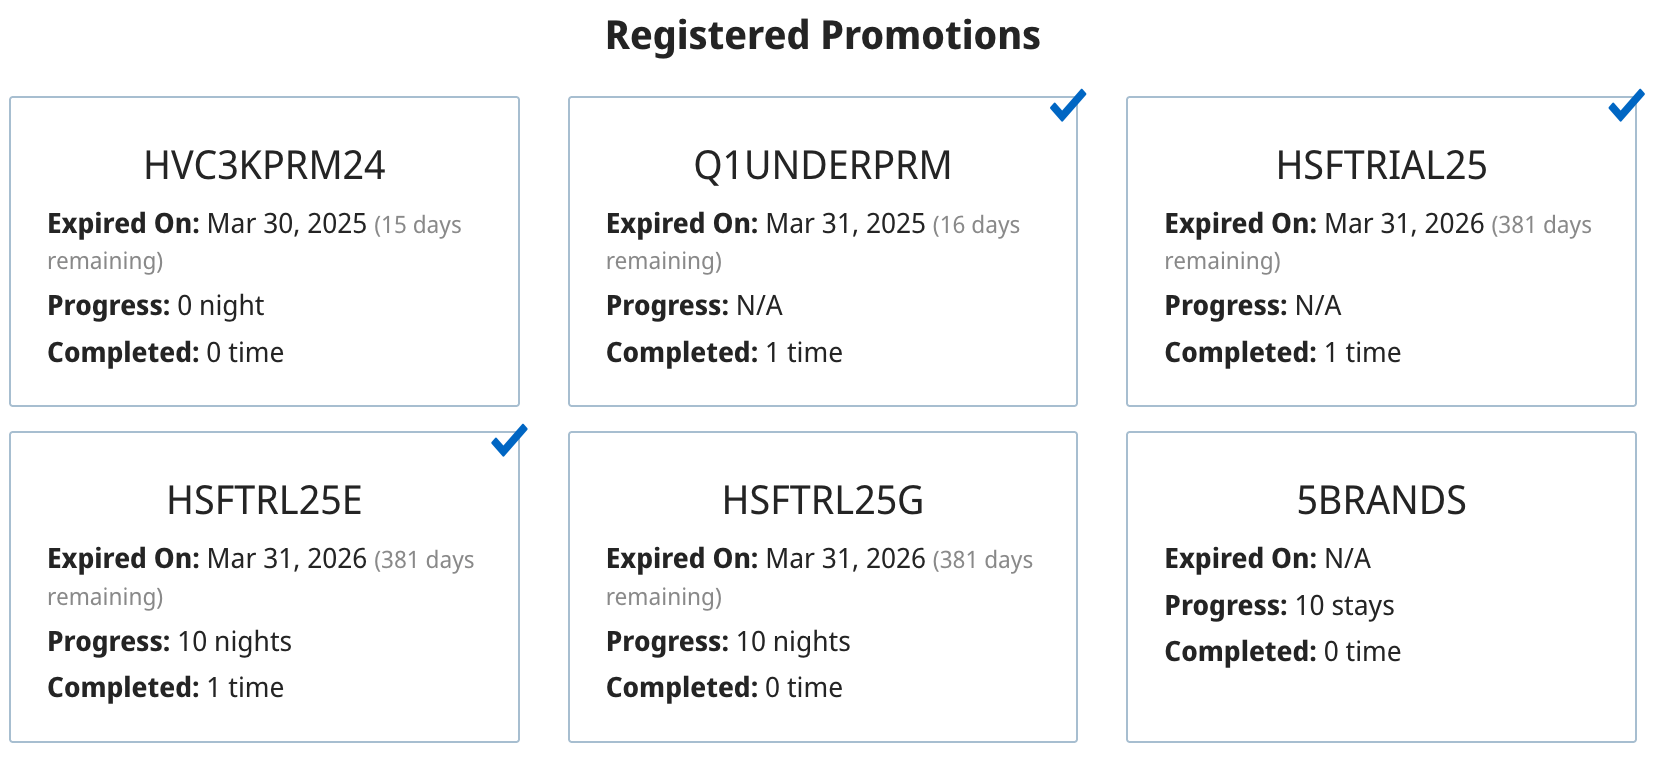This screenshot has width=1654, height=766.
Task: Click Q1UNDERPRM's "16 days remaining" text
Action: [975, 226]
